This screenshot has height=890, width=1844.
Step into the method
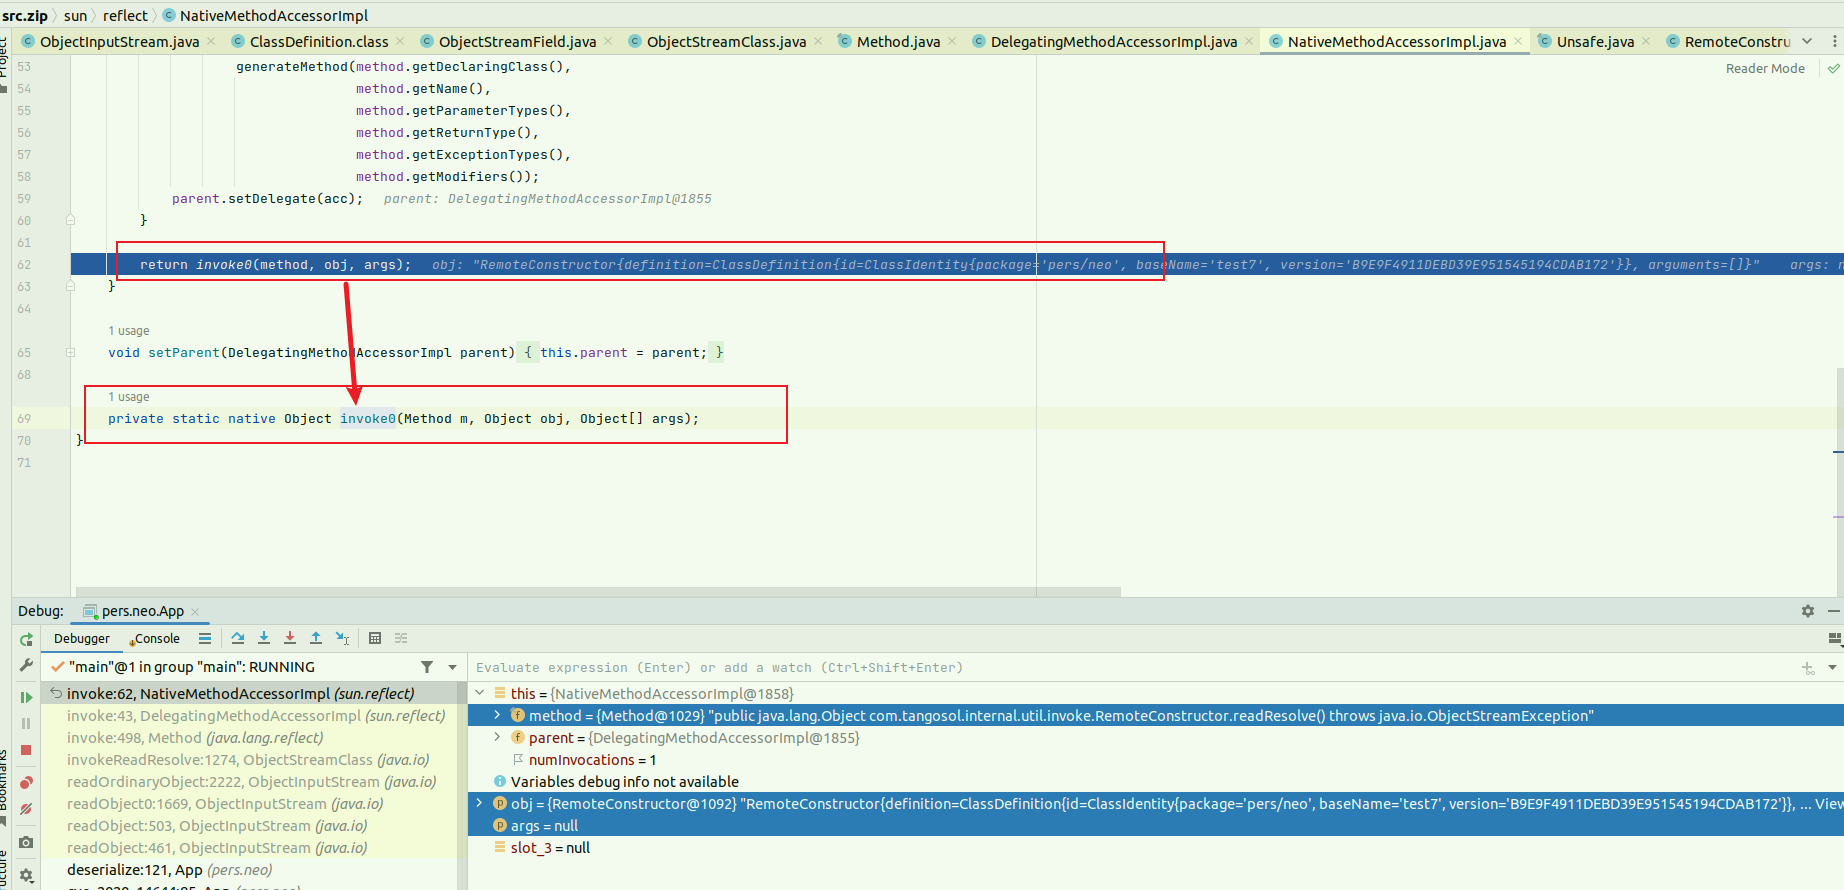(264, 638)
